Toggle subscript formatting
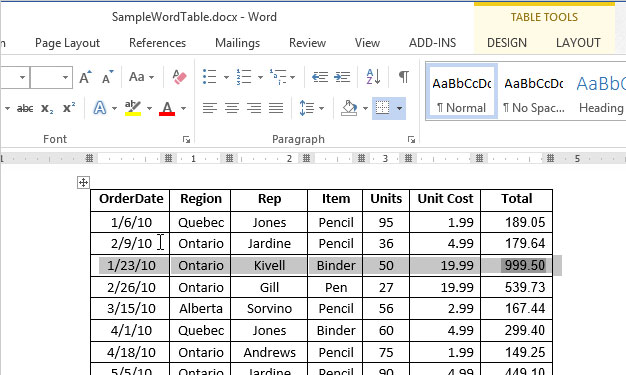This screenshot has height=375, width=626. click(47, 108)
